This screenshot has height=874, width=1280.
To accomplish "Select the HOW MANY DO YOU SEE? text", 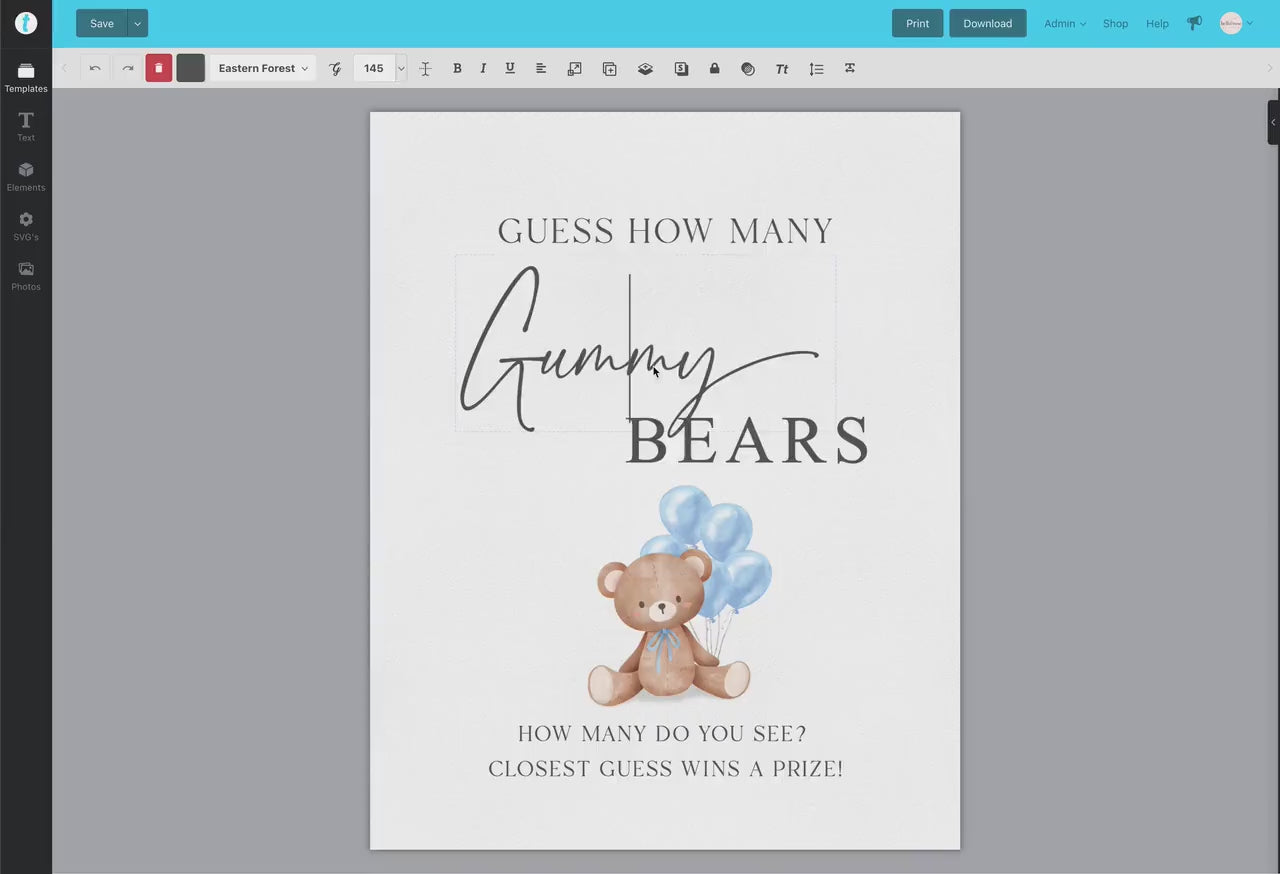I will (x=662, y=733).
